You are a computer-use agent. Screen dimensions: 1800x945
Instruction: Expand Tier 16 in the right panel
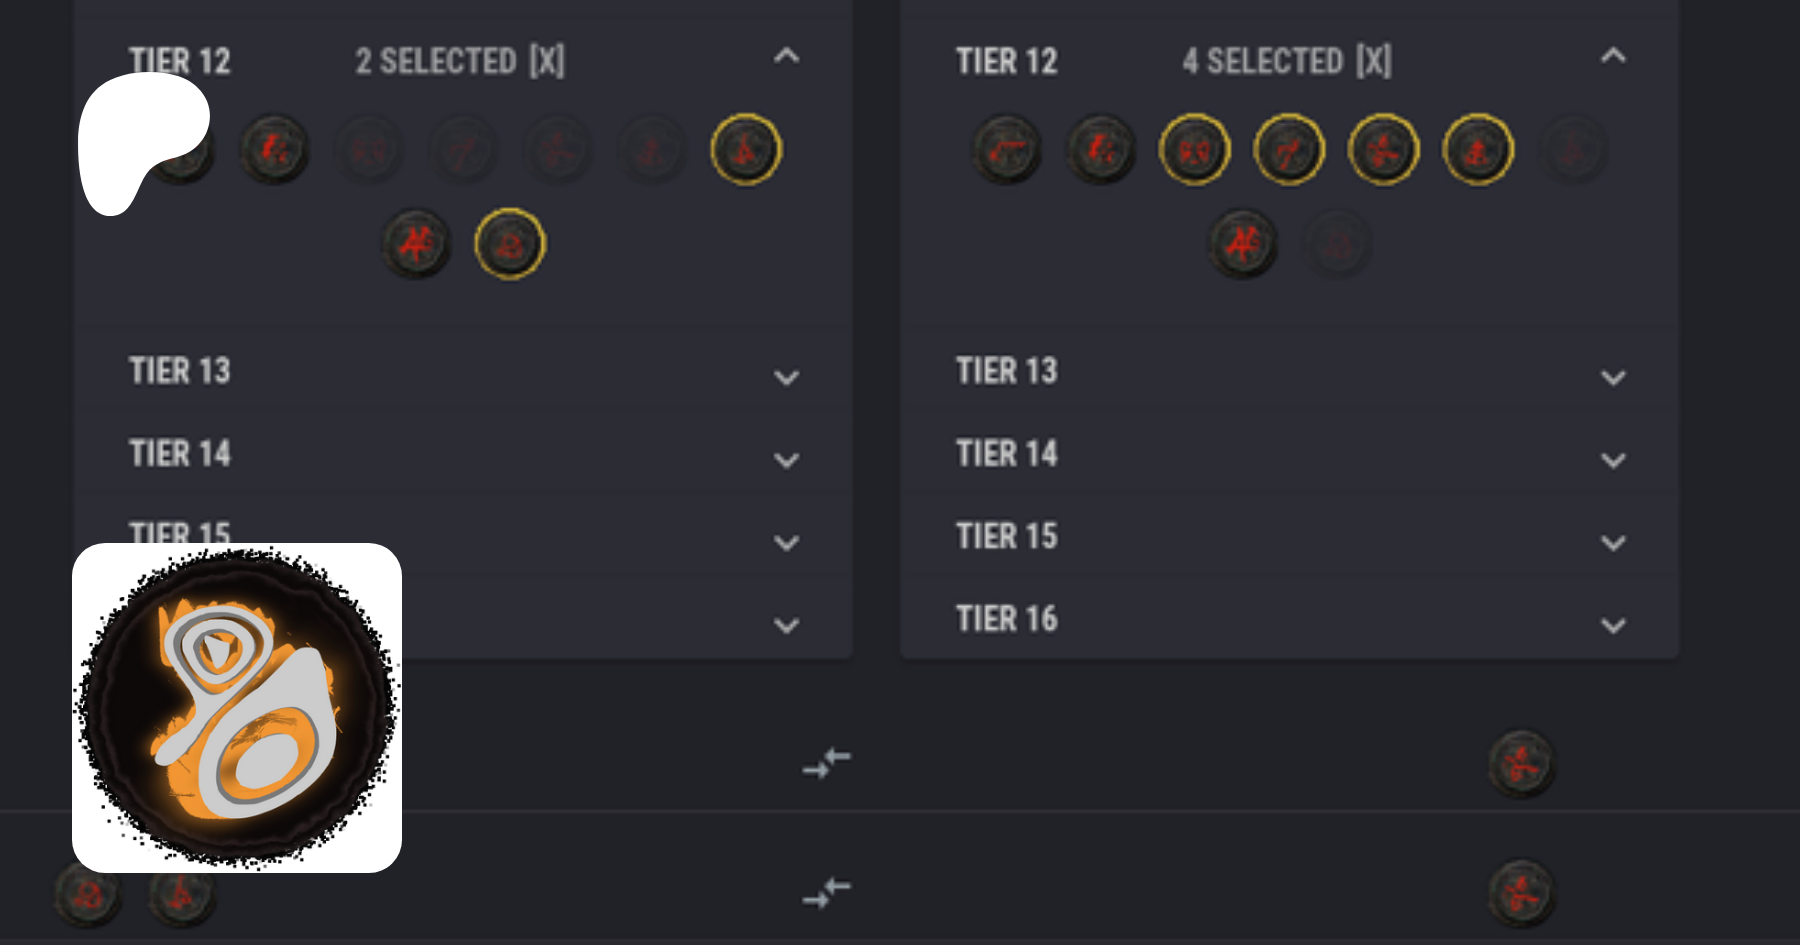click(x=1612, y=625)
